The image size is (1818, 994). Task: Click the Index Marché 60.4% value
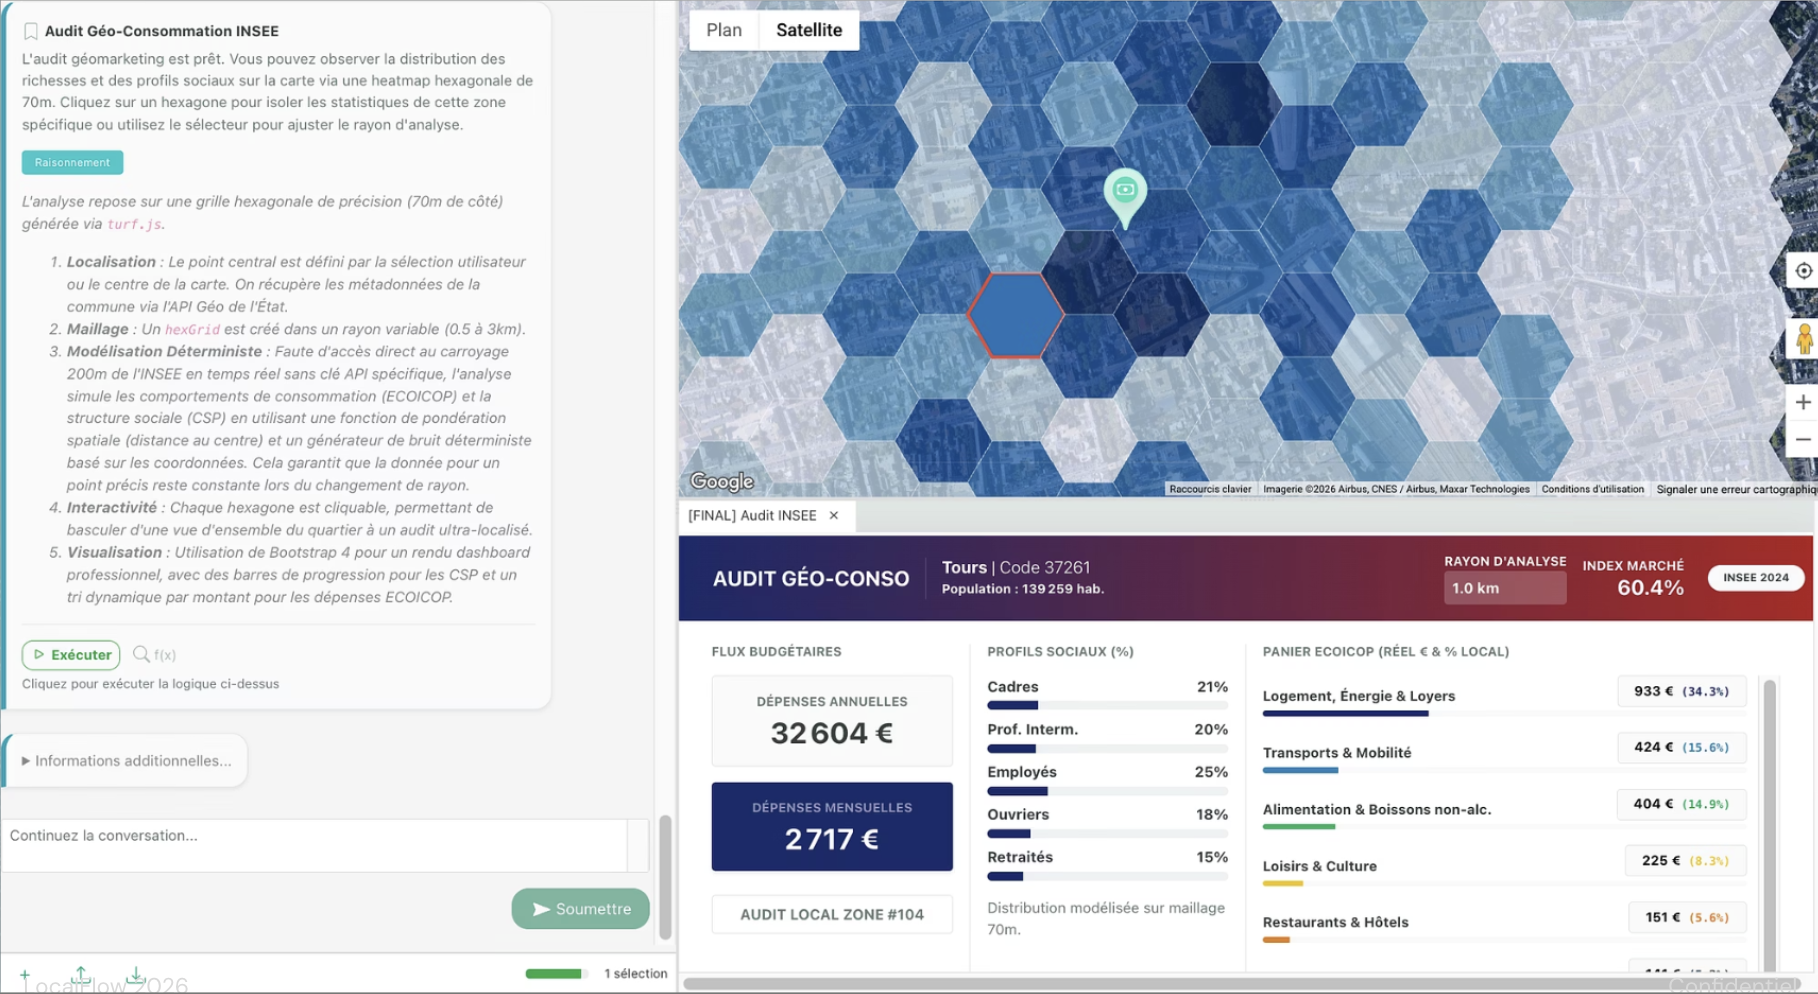pyautogui.click(x=1650, y=588)
